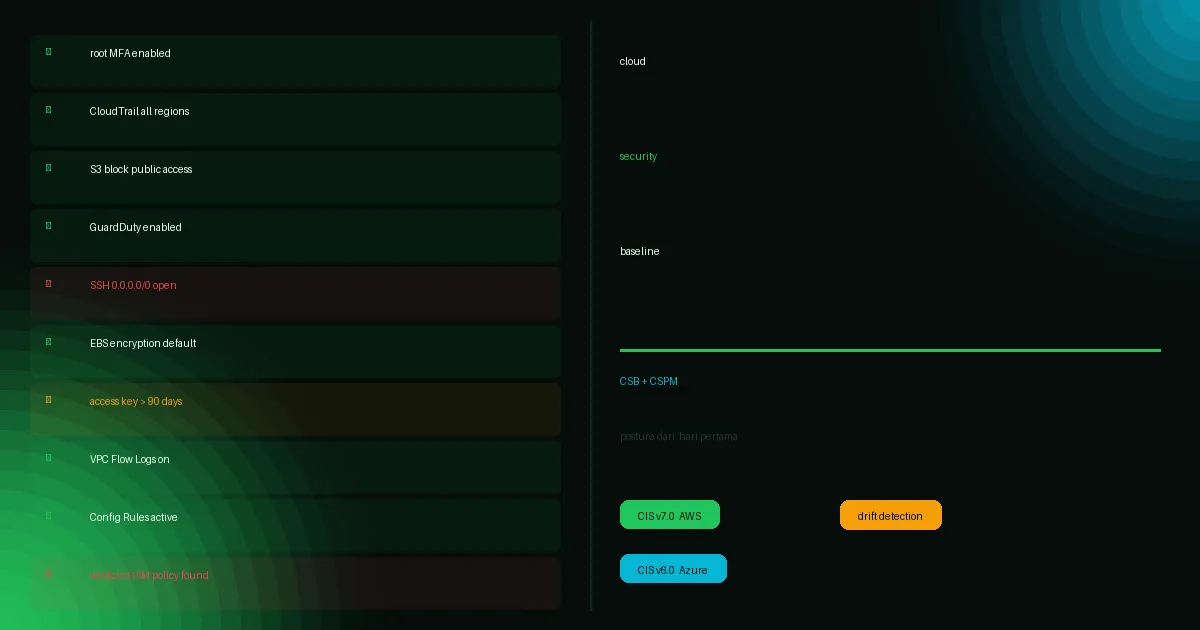Click the CSB + CSPM label
This screenshot has height=630, width=1200.
pyautogui.click(x=649, y=381)
